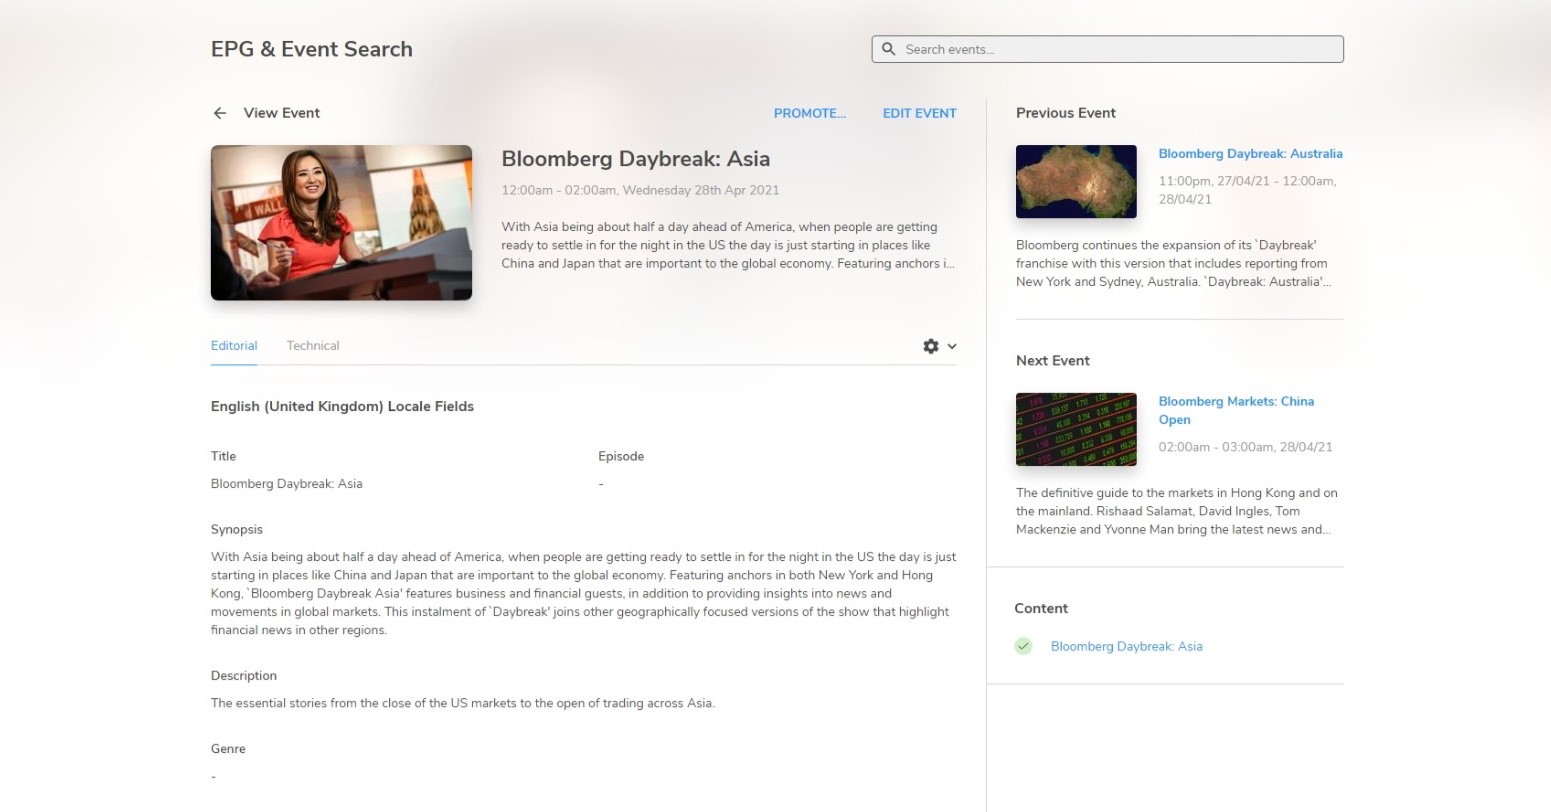1551x812 pixels.
Task: Click the EDIT EVENT button
Action: [919, 113]
